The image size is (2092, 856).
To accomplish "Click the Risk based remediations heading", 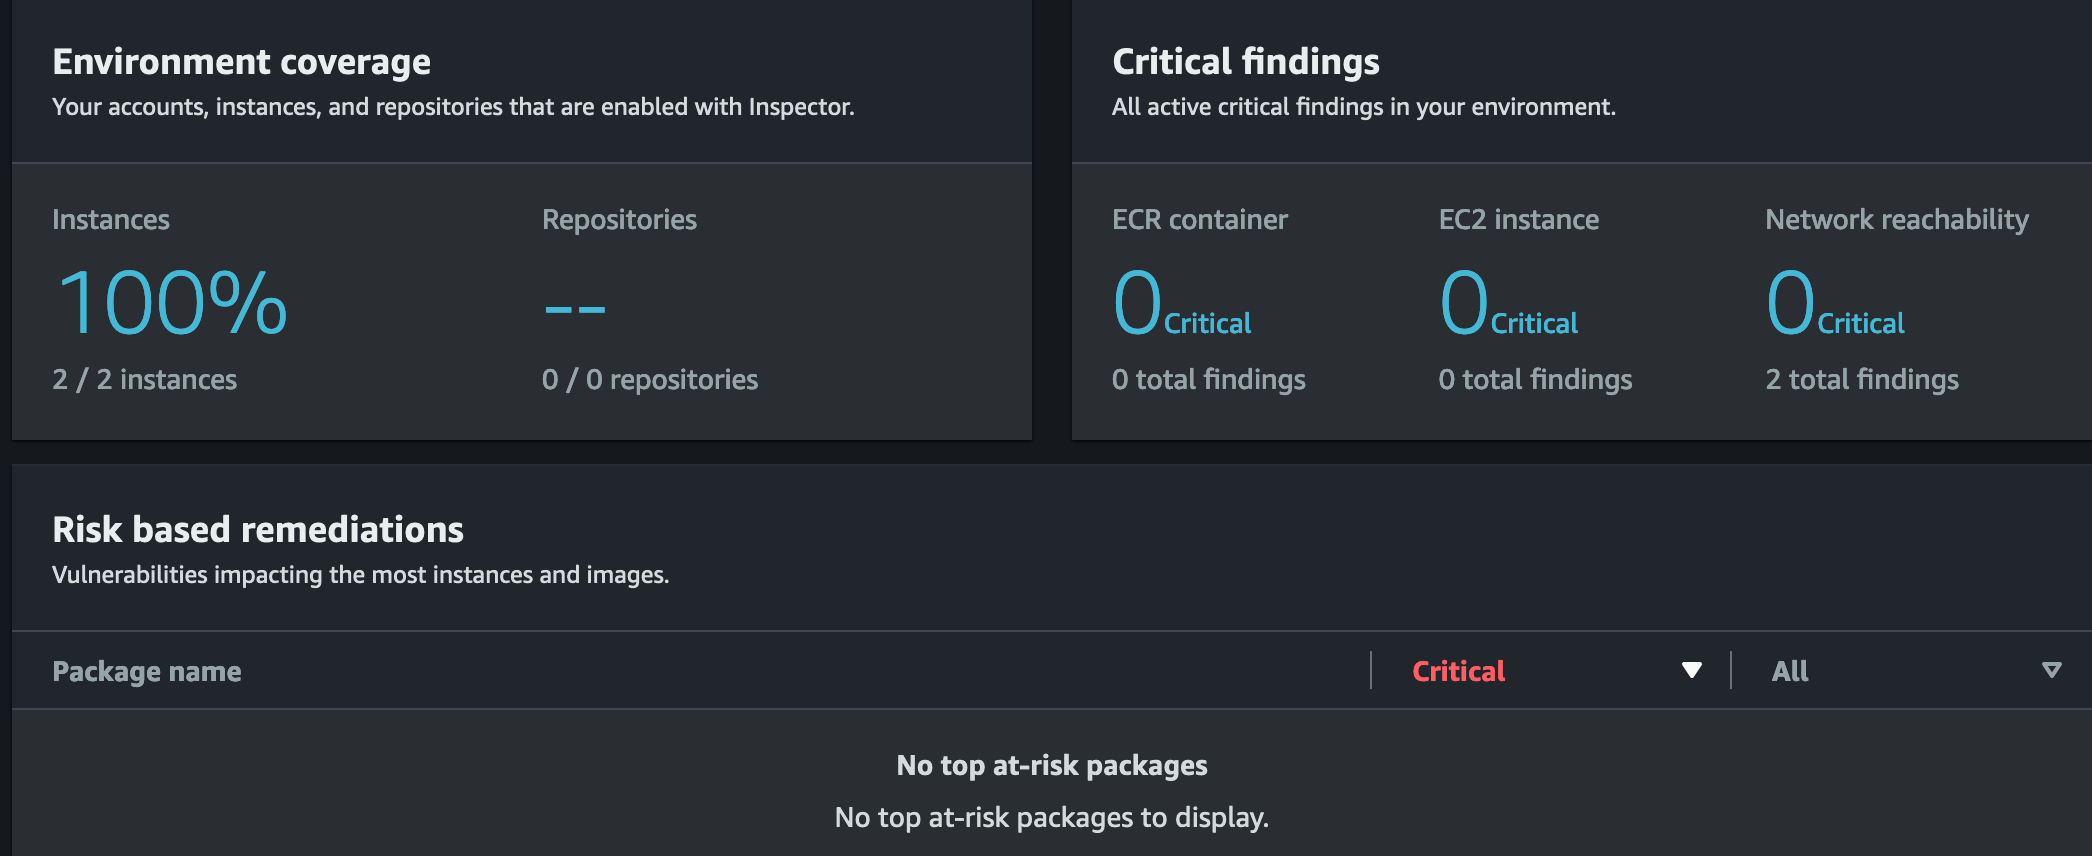I will coord(258,530).
